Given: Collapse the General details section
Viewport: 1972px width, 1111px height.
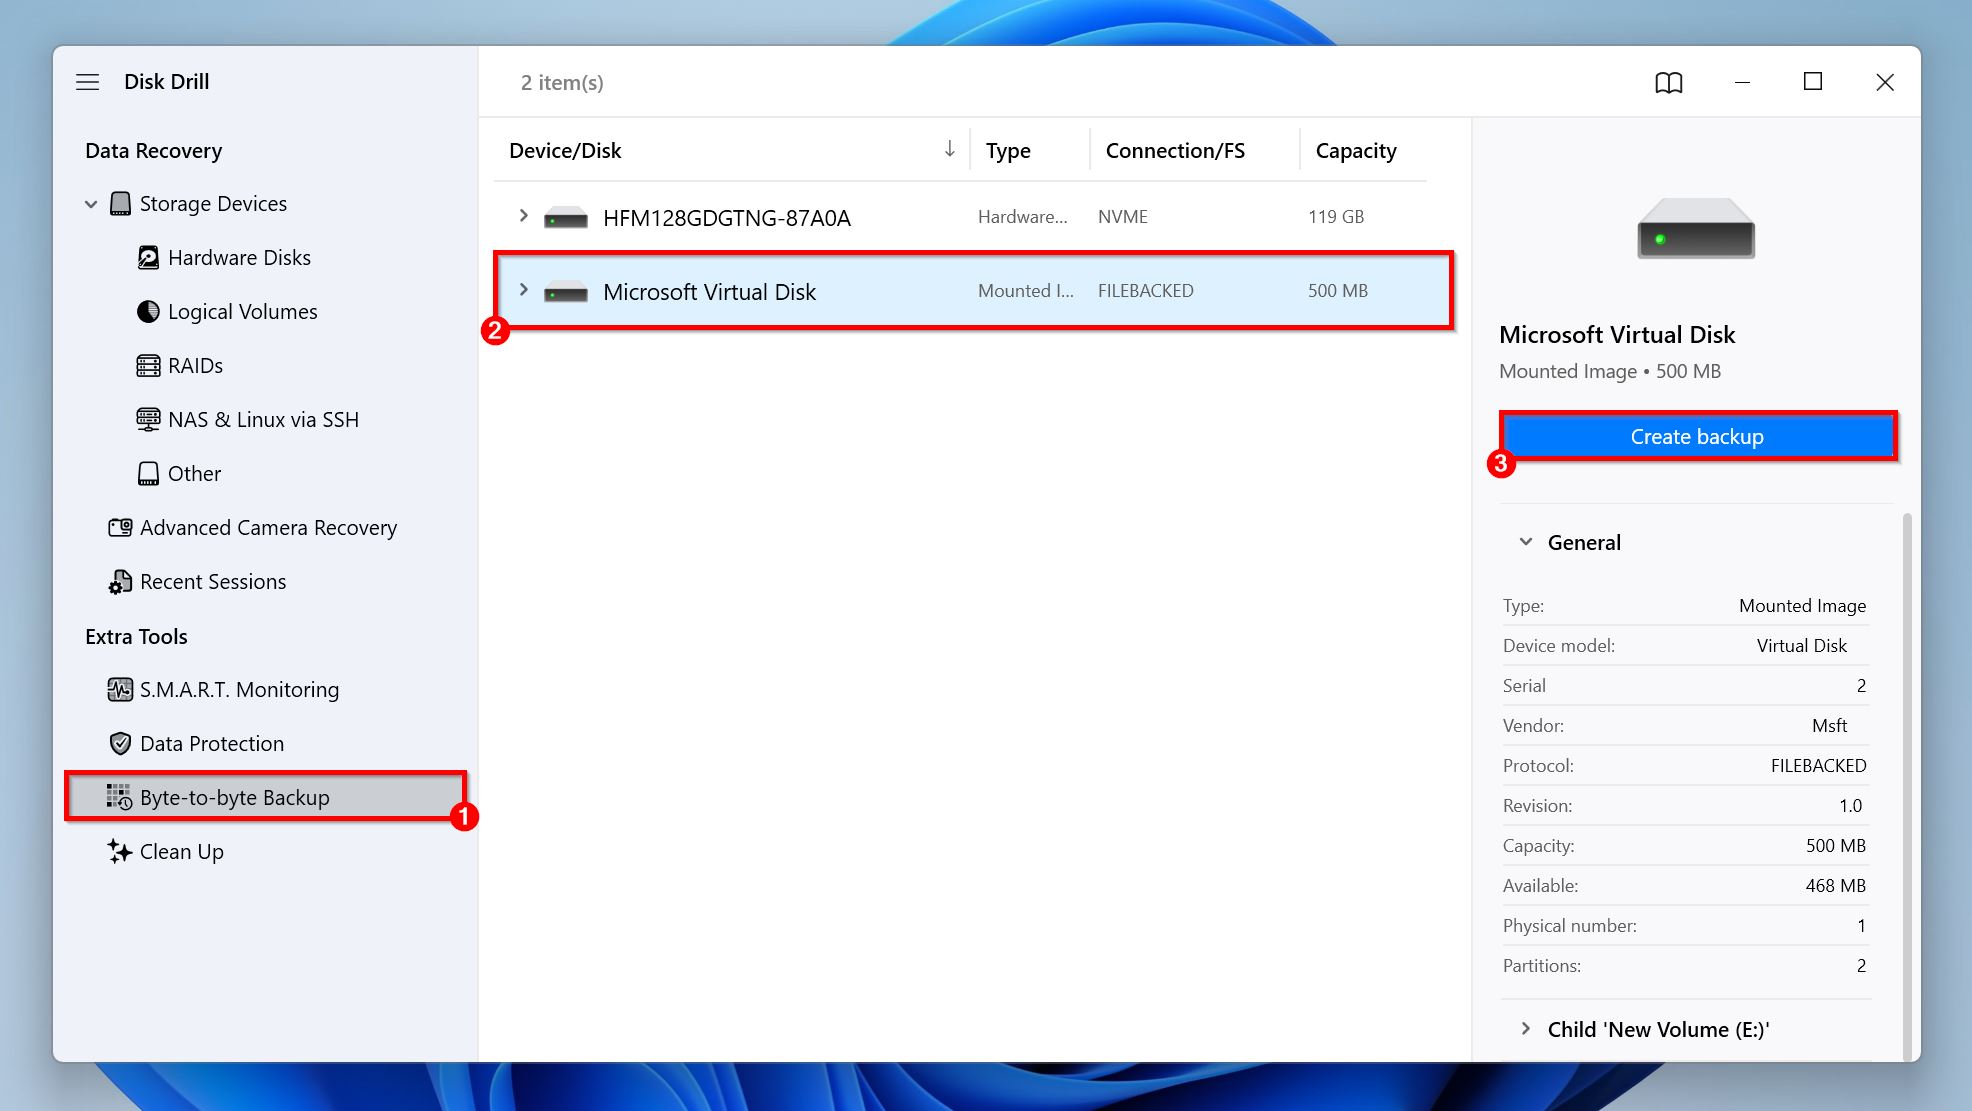Looking at the screenshot, I should 1526,541.
